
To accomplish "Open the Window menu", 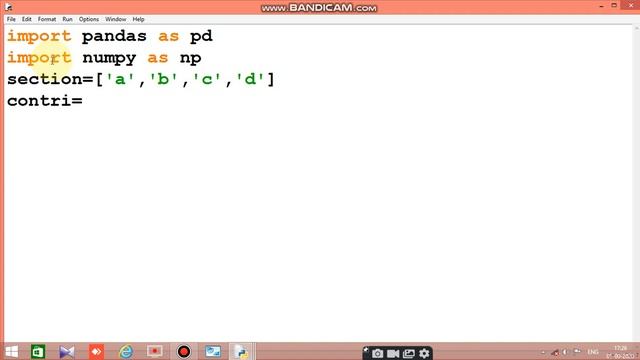I will (116, 19).
